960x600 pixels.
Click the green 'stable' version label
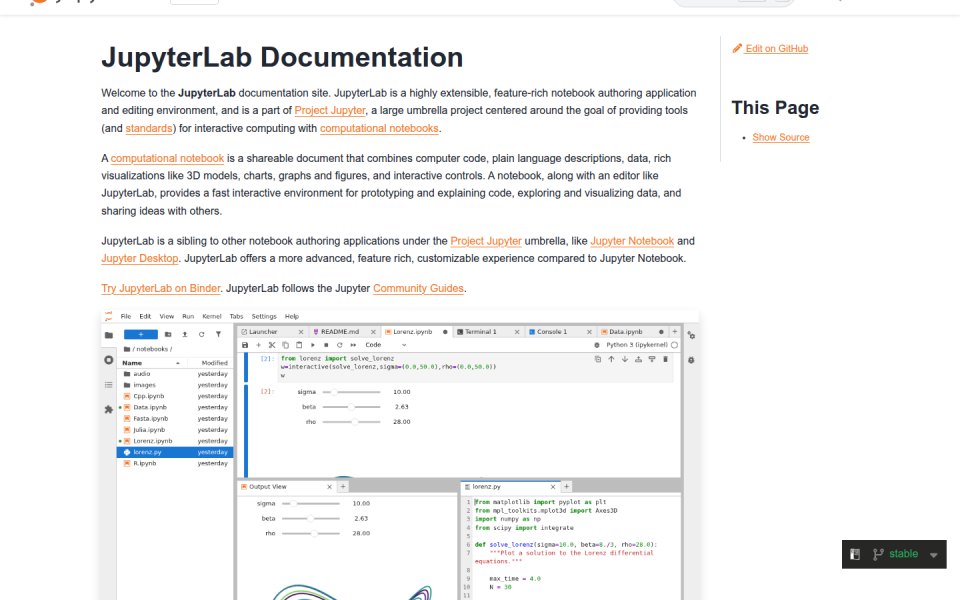pos(903,553)
